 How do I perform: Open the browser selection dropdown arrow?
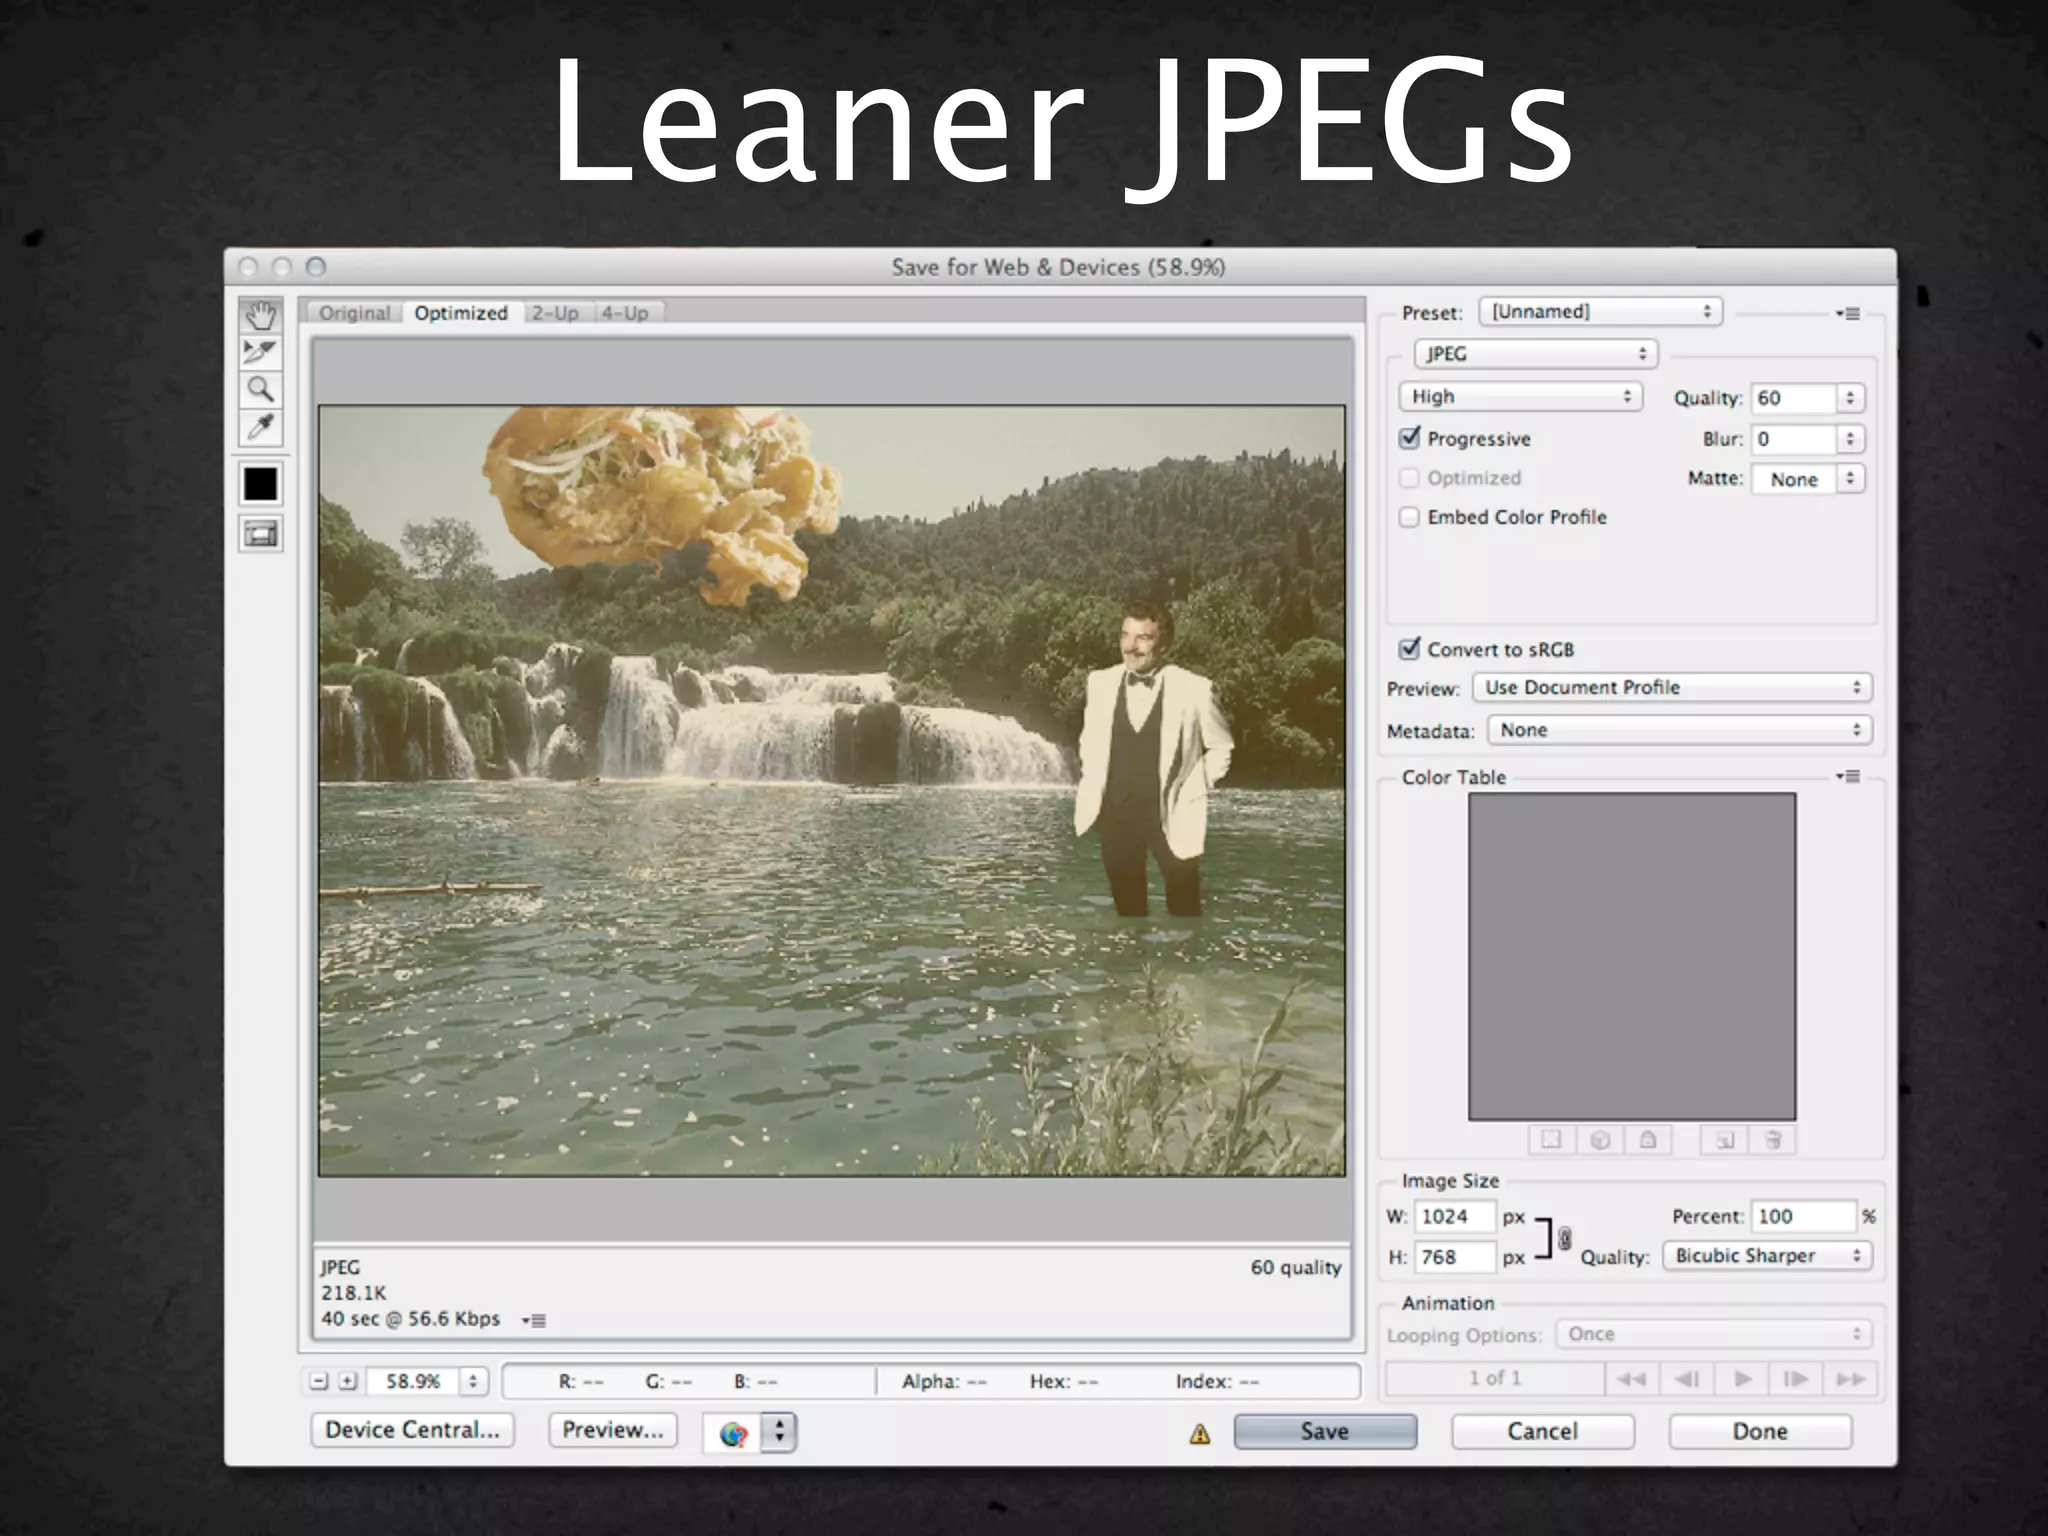click(x=779, y=1433)
